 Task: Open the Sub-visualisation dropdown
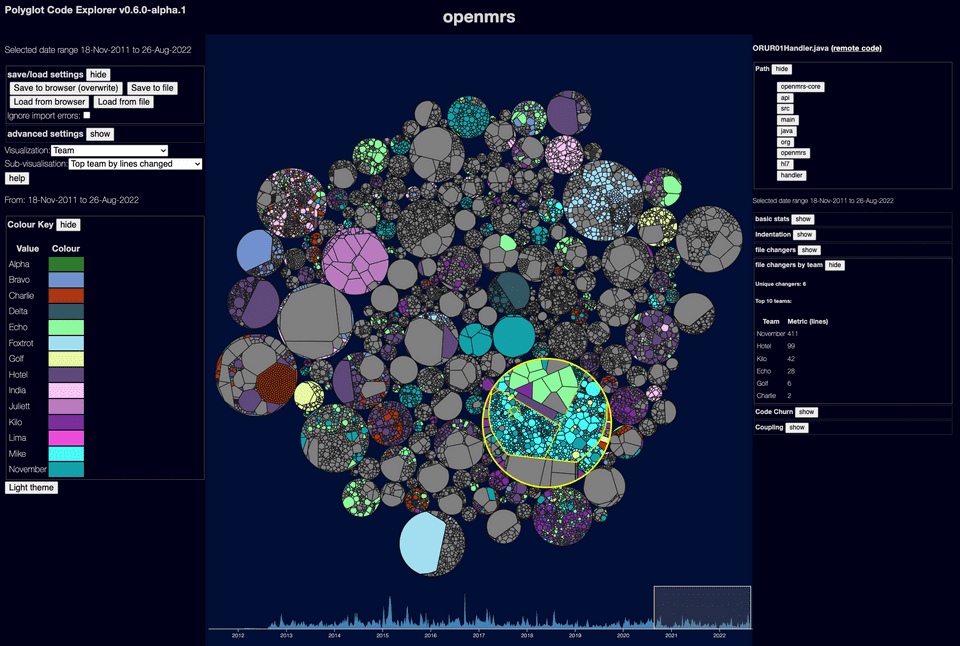click(135, 163)
